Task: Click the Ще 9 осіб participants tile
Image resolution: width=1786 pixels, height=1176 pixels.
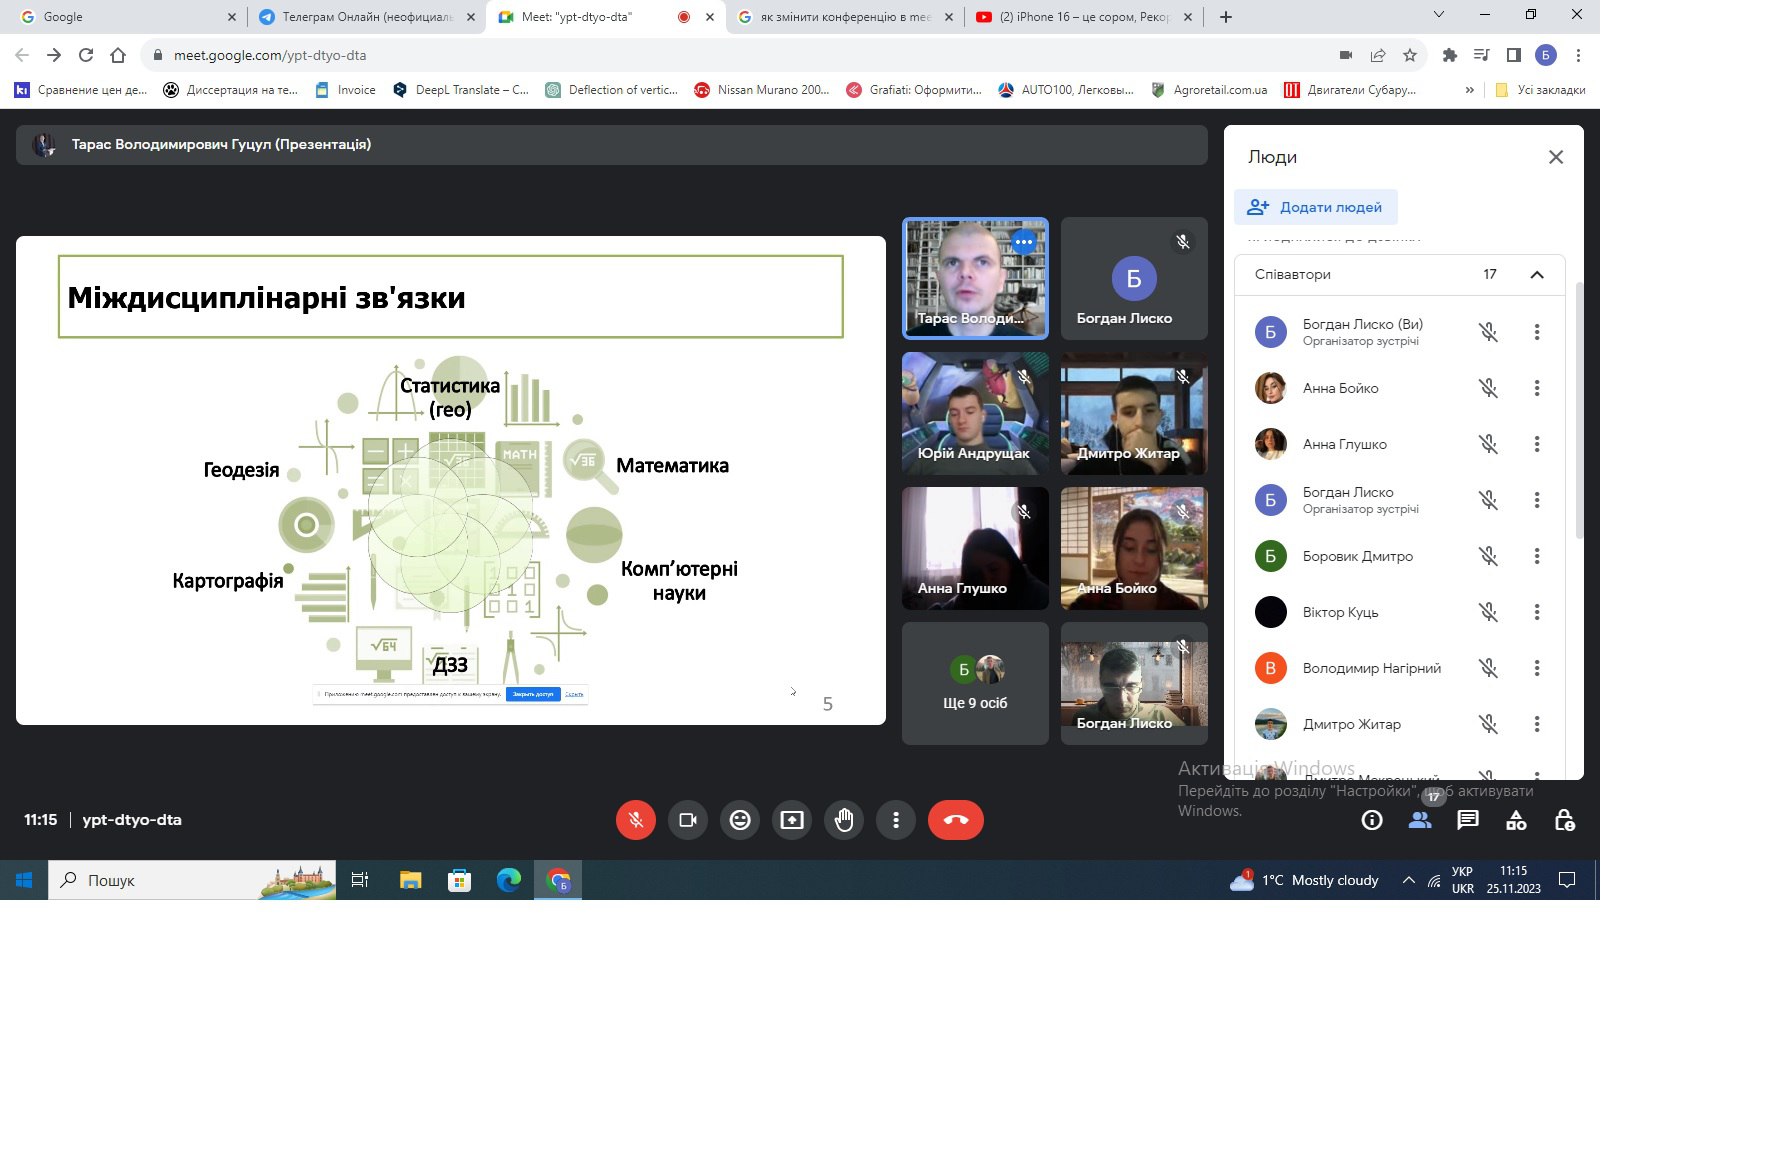Action: pos(975,684)
